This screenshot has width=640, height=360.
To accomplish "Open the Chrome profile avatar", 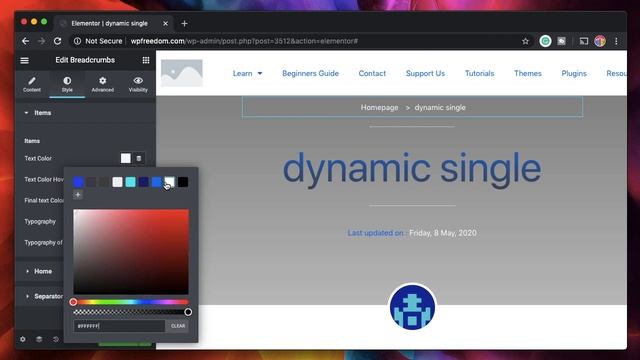I will 600,41.
